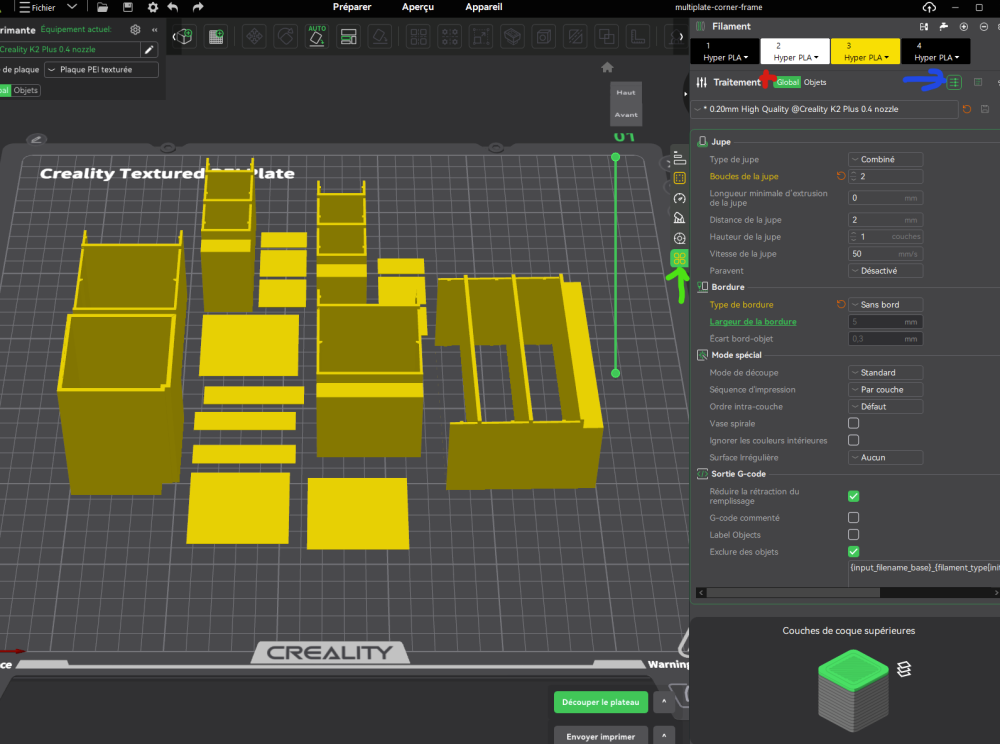The height and width of the screenshot is (744, 1000).
Task: Expand the Plaque PEI texturée plate dropdown
Action: click(101, 70)
